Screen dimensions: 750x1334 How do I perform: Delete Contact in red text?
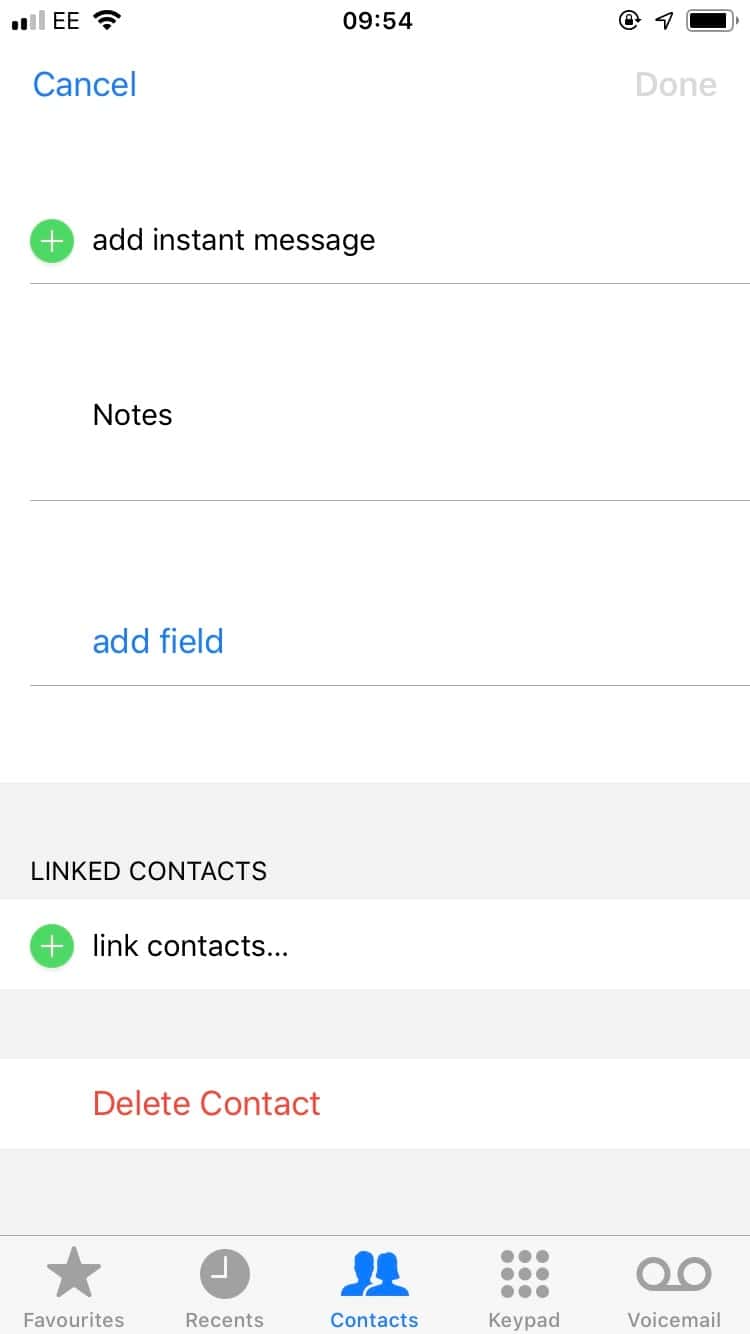click(x=207, y=1103)
